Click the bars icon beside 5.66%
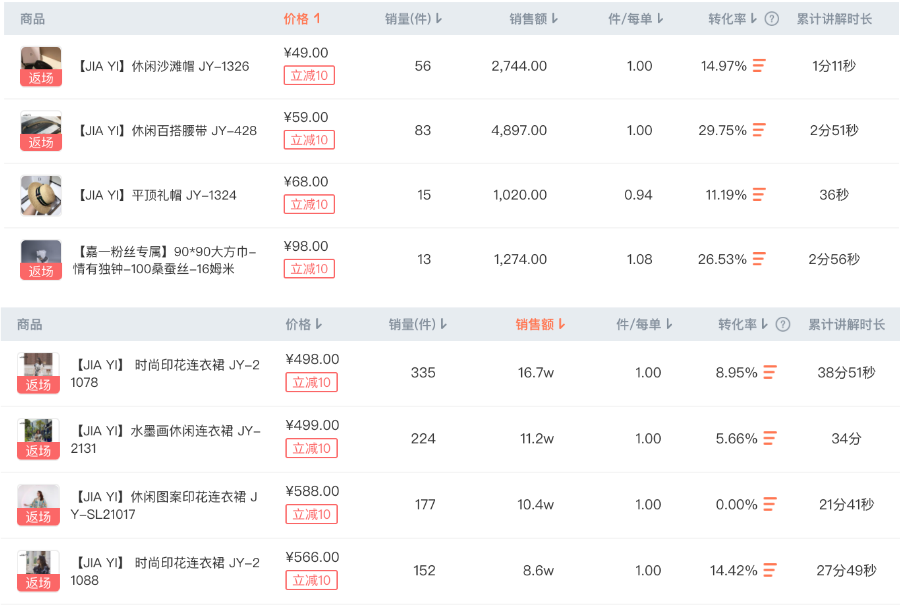900x609 pixels. coord(770,438)
